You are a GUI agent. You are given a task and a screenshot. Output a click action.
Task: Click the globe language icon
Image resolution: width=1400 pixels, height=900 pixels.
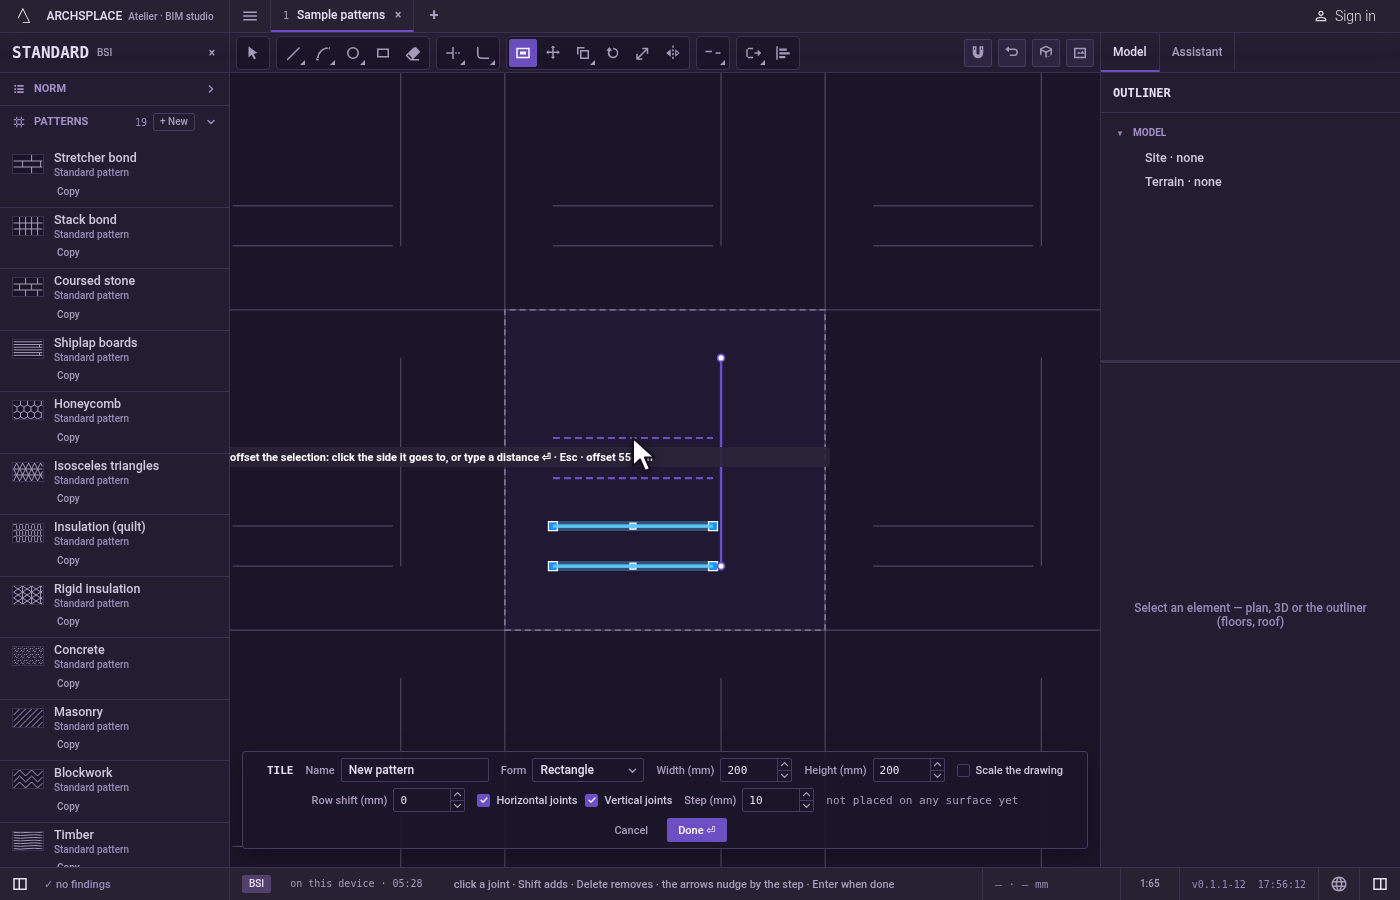click(x=1339, y=884)
